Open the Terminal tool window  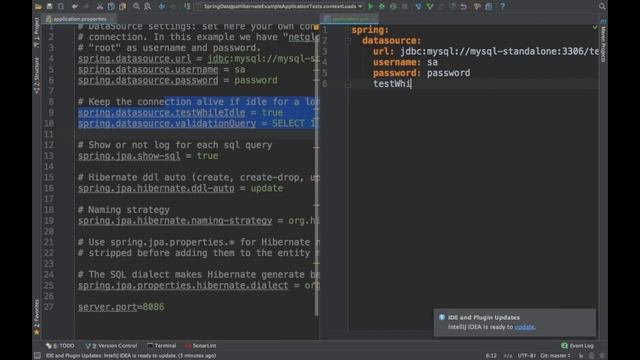tap(161, 346)
